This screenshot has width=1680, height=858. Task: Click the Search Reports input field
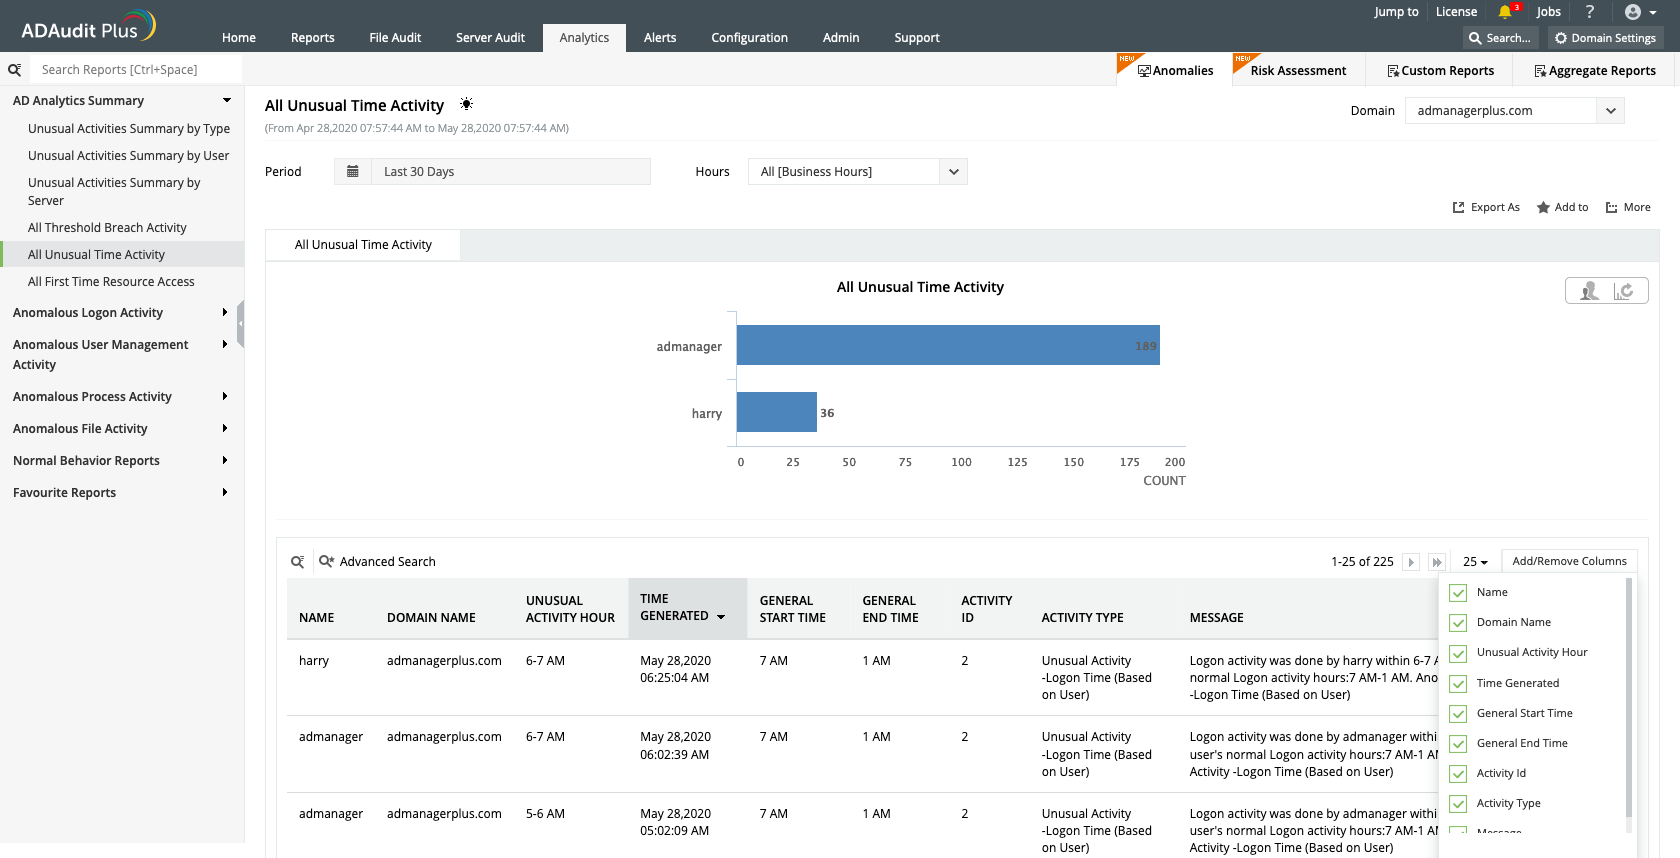tap(135, 70)
